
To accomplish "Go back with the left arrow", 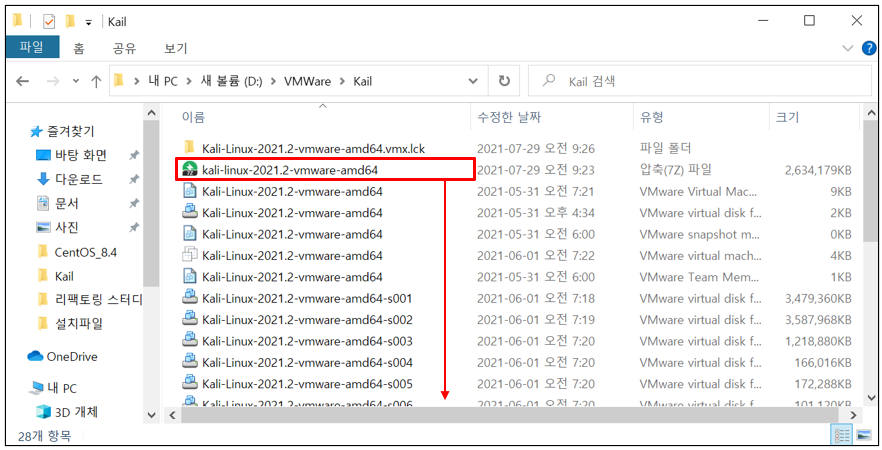I will pos(22,81).
